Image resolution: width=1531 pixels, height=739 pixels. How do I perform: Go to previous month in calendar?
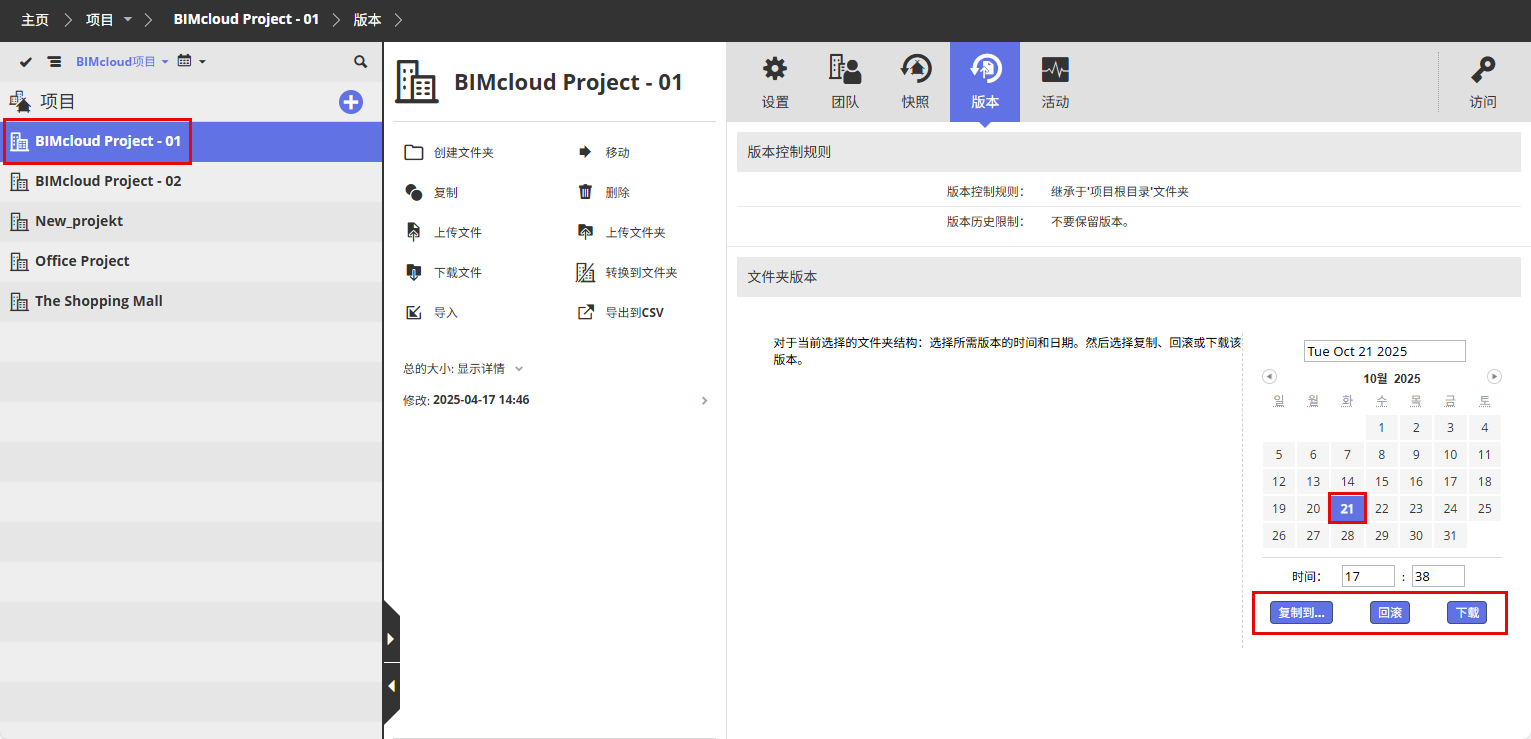click(x=1269, y=377)
